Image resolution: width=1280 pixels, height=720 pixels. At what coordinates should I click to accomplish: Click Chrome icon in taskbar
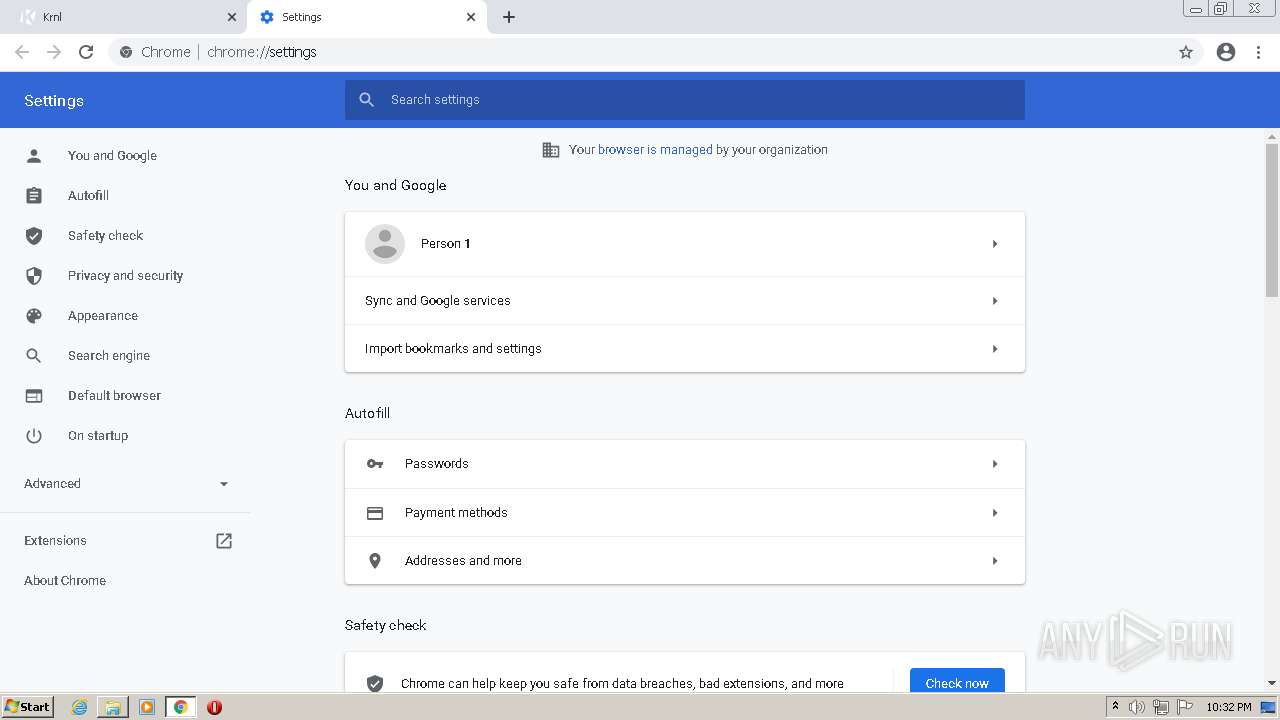click(x=181, y=707)
